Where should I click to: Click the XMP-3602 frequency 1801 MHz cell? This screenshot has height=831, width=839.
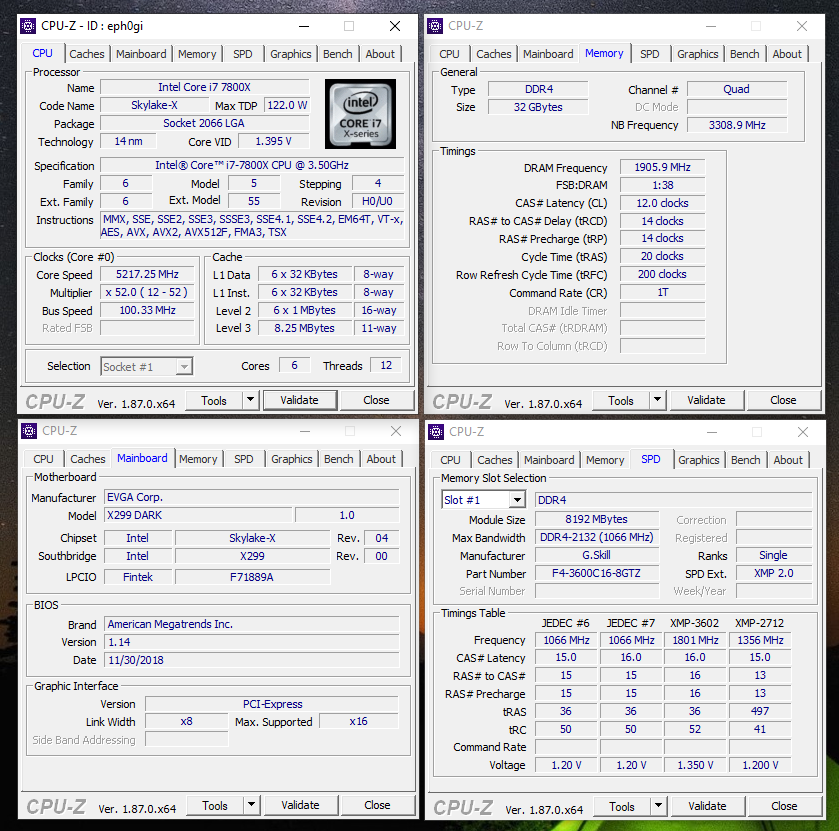click(695, 640)
